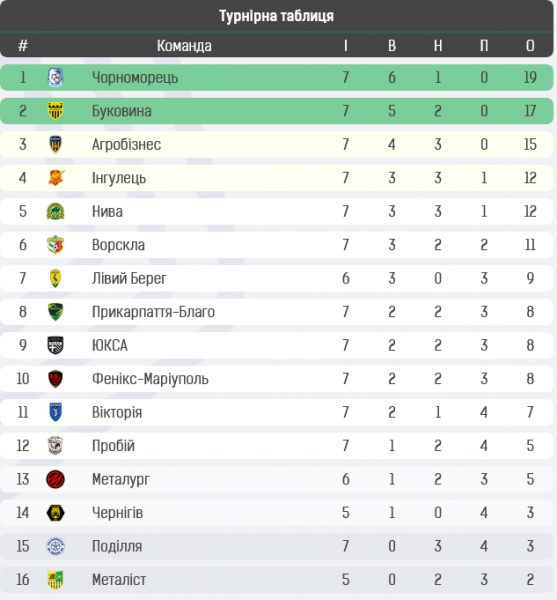Click the Нива green badge
Screen dimensions: 557x600
55,211
